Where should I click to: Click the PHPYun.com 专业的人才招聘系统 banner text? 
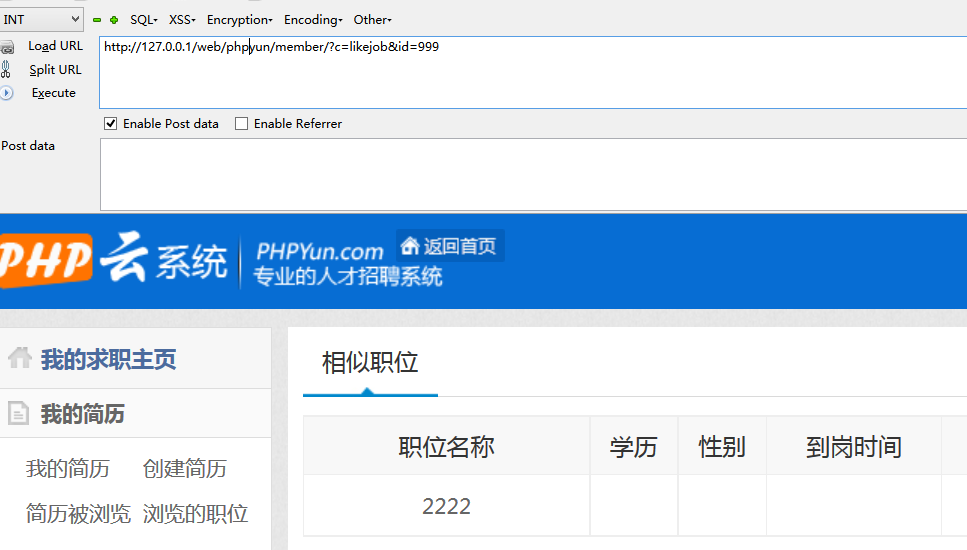[x=348, y=263]
